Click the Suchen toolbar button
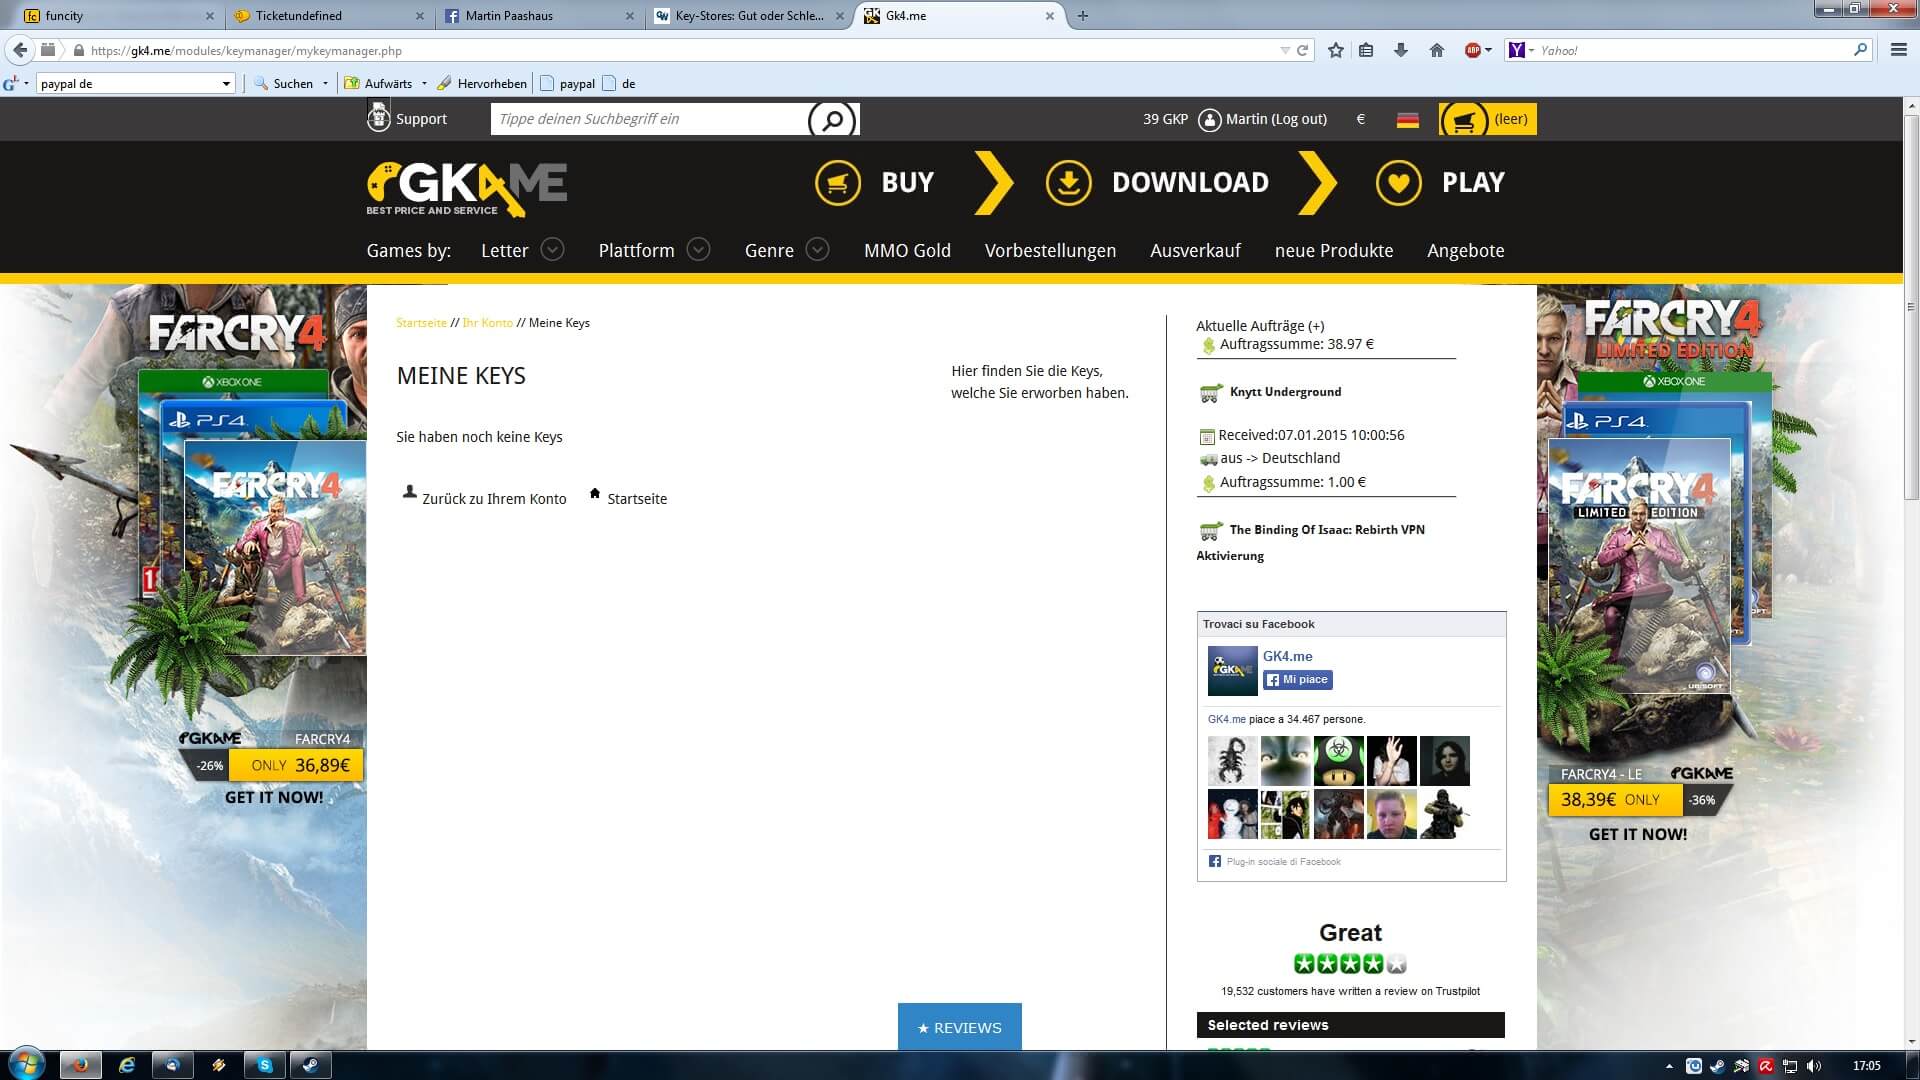 pos(283,84)
